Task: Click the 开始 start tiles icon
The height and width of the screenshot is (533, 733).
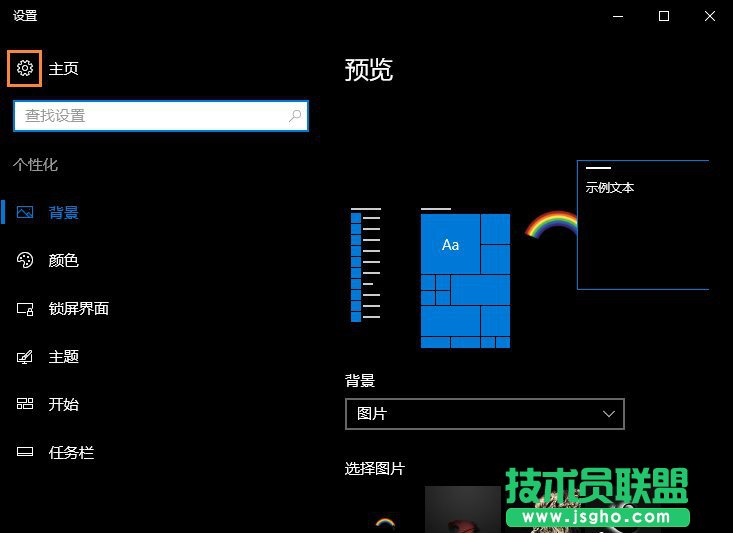Action: (25, 403)
